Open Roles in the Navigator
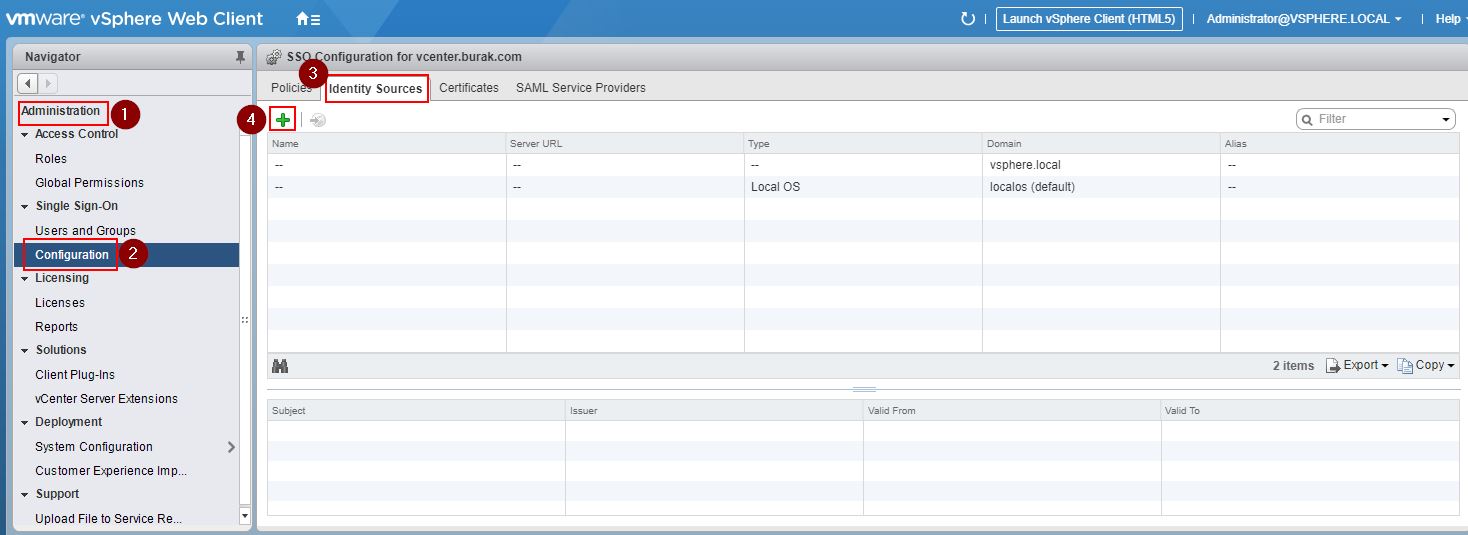1468x535 pixels. [51, 159]
